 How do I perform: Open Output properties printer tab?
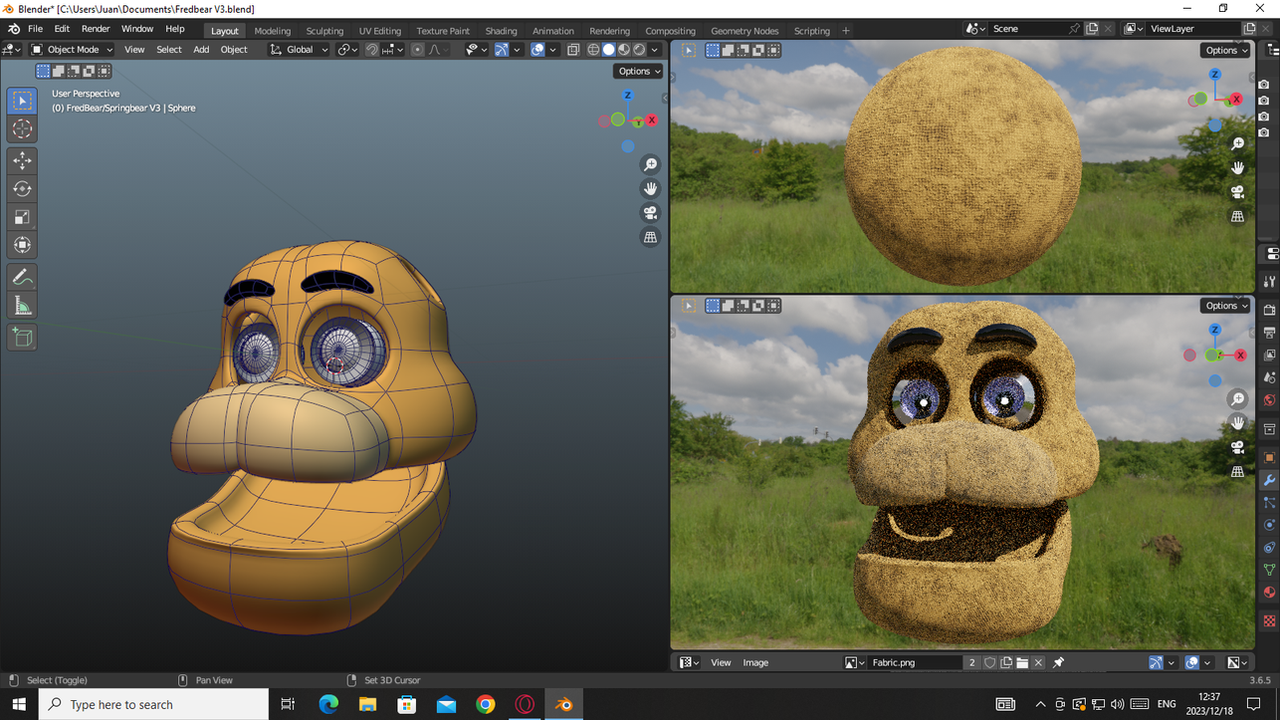1270,332
